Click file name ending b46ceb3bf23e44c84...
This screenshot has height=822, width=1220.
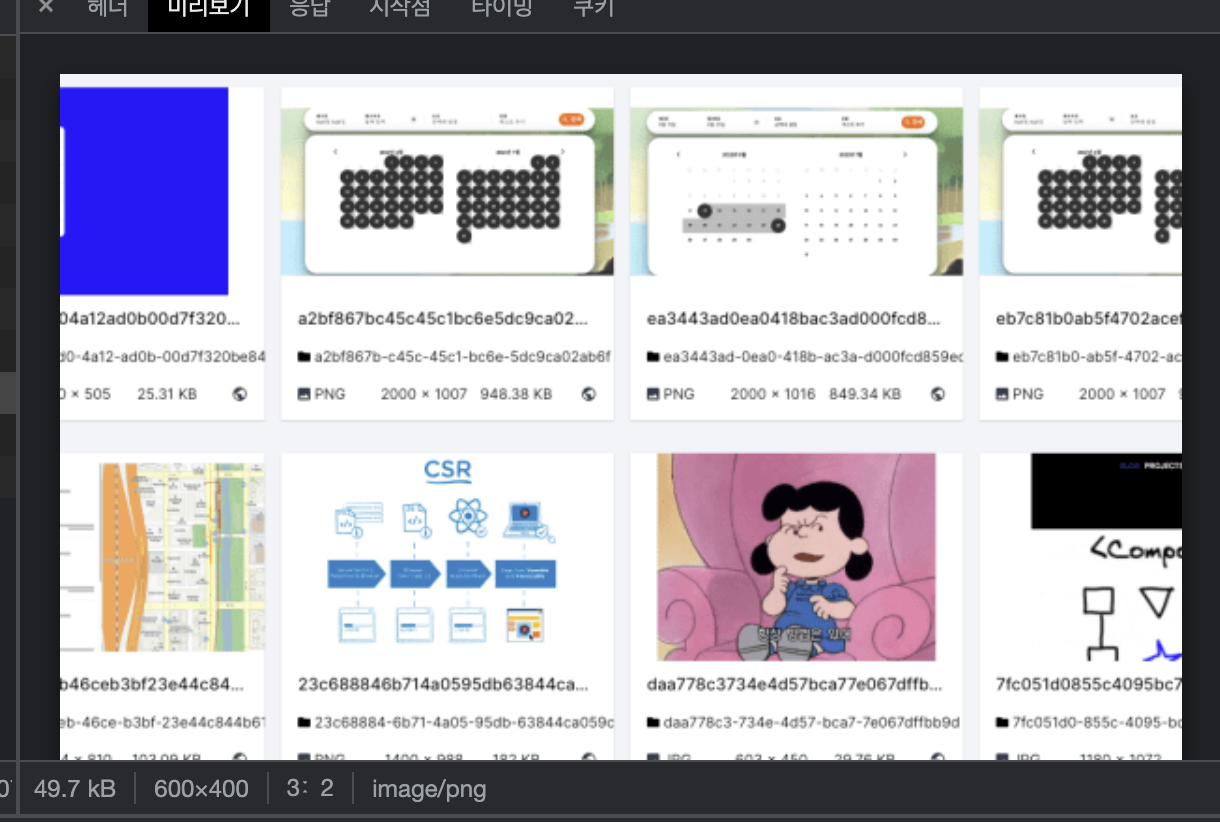pyautogui.click(x=151, y=685)
